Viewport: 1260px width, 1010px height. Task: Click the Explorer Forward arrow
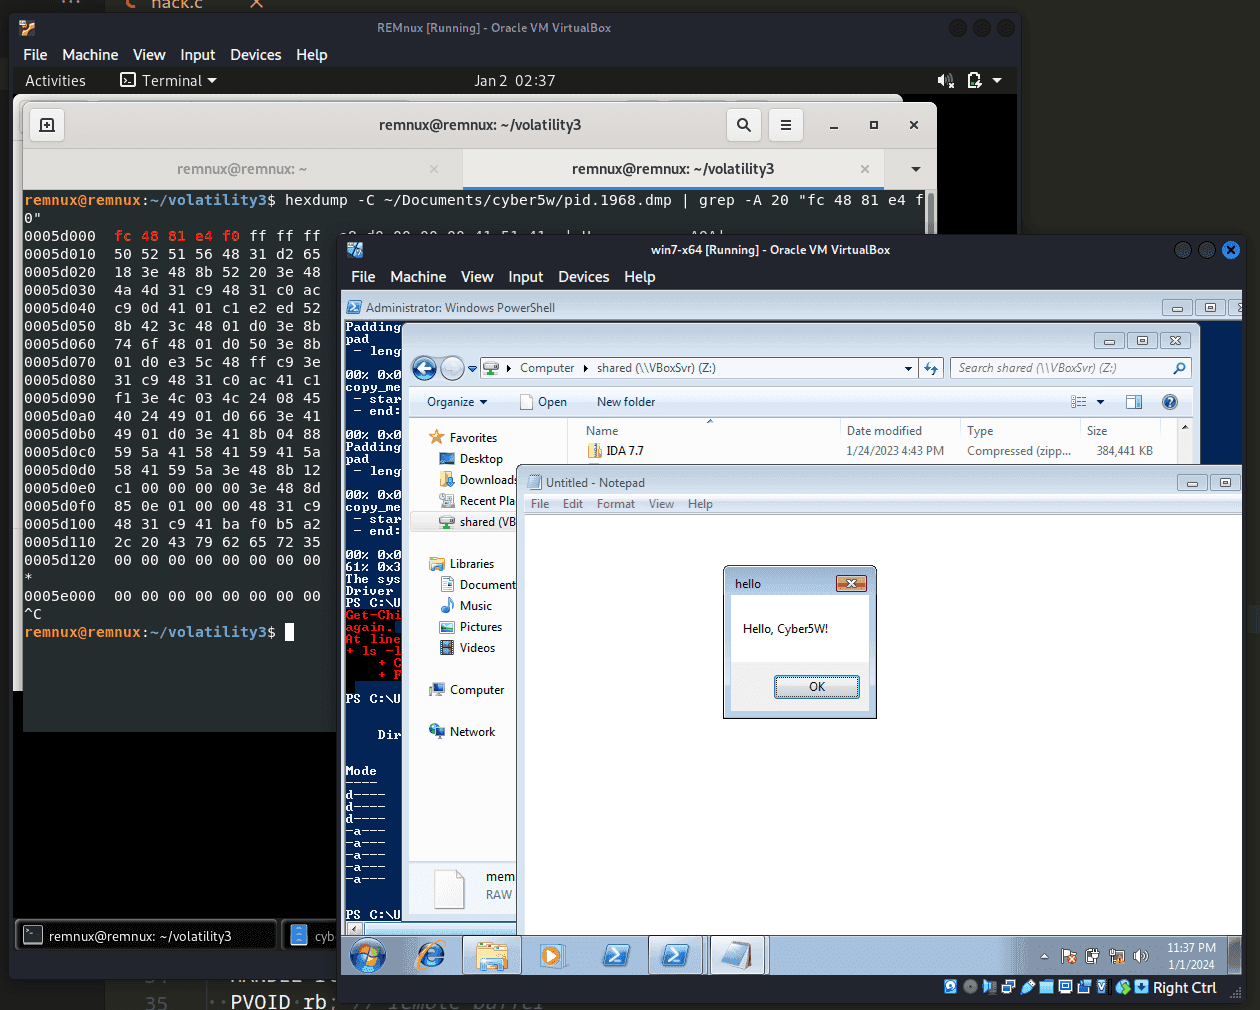[452, 369]
